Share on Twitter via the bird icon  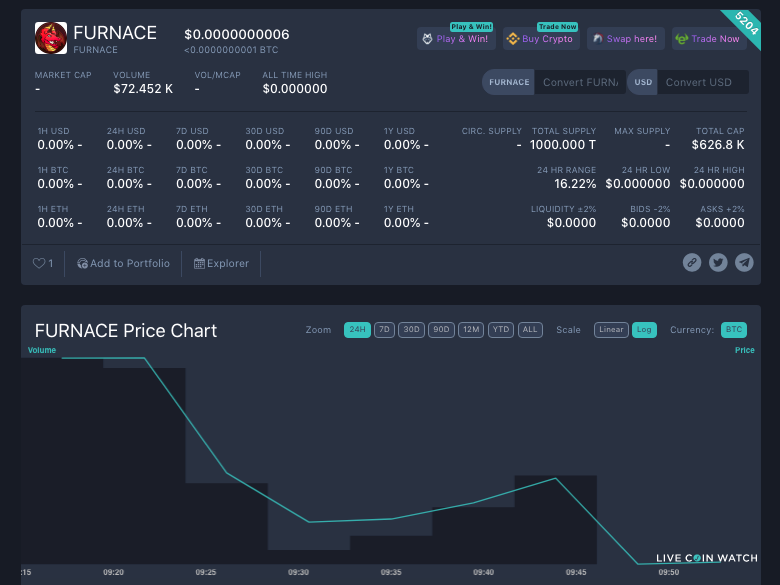pyautogui.click(x=718, y=262)
